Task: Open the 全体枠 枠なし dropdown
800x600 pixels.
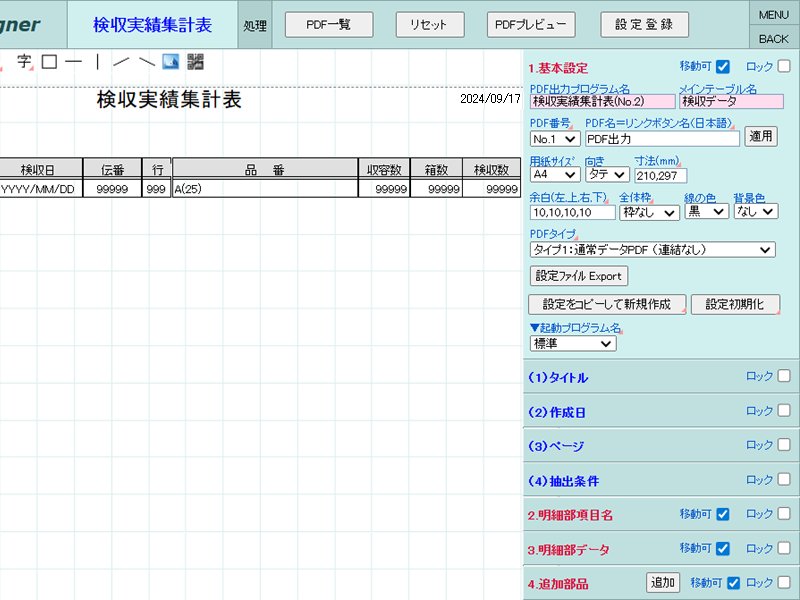Action: [649, 212]
